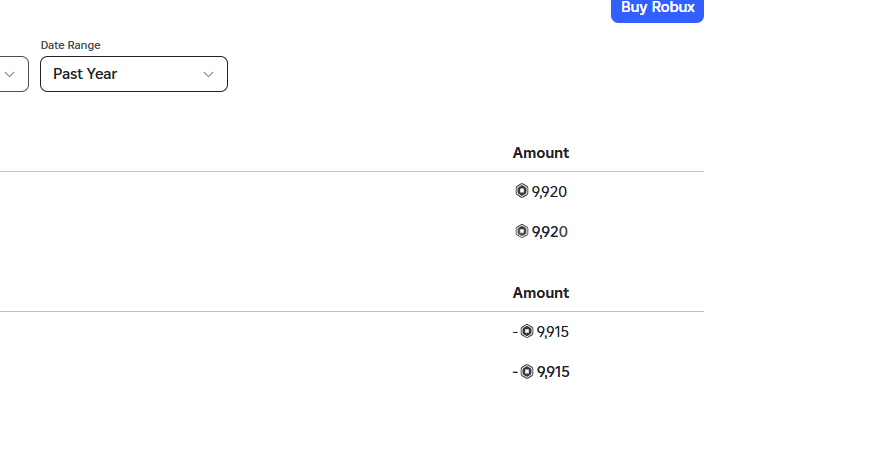The height and width of the screenshot is (456, 878).
Task: Expand the partially visible dropdown left of Date Range
Action: [10, 74]
